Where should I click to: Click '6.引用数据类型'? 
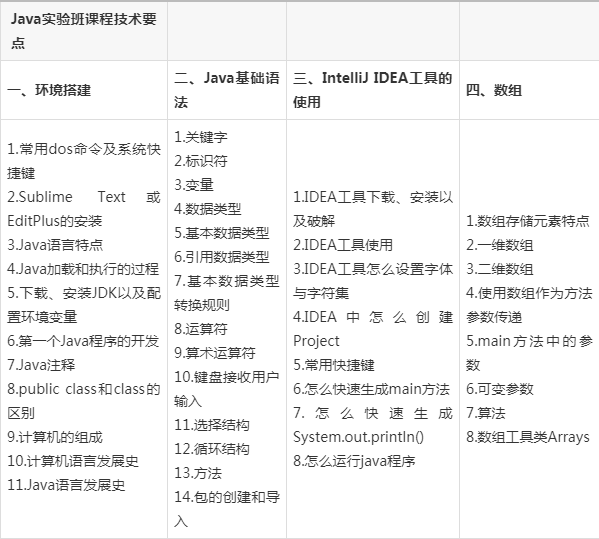(x=222, y=257)
